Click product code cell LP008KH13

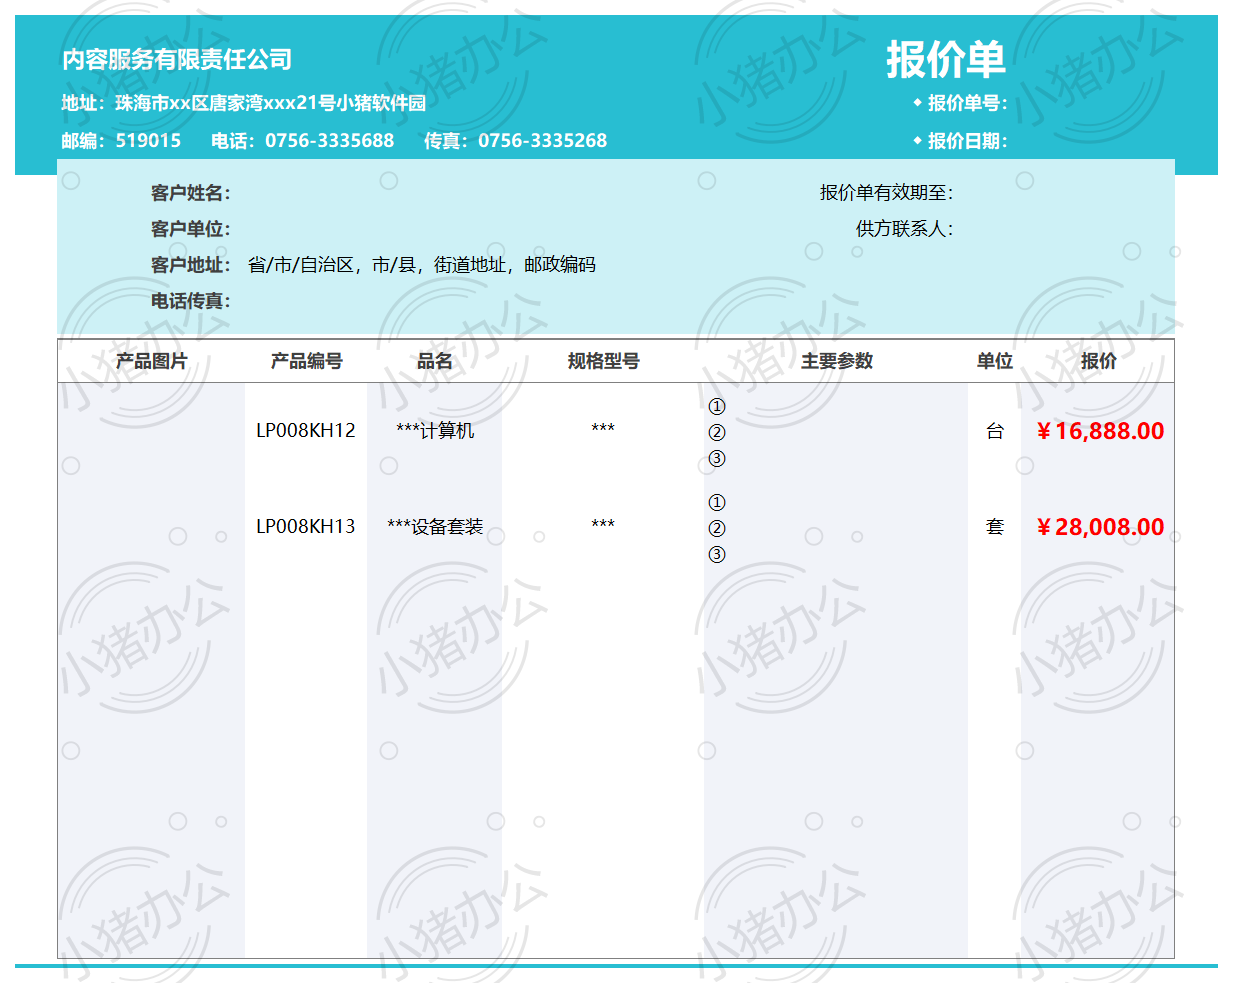coord(306,527)
